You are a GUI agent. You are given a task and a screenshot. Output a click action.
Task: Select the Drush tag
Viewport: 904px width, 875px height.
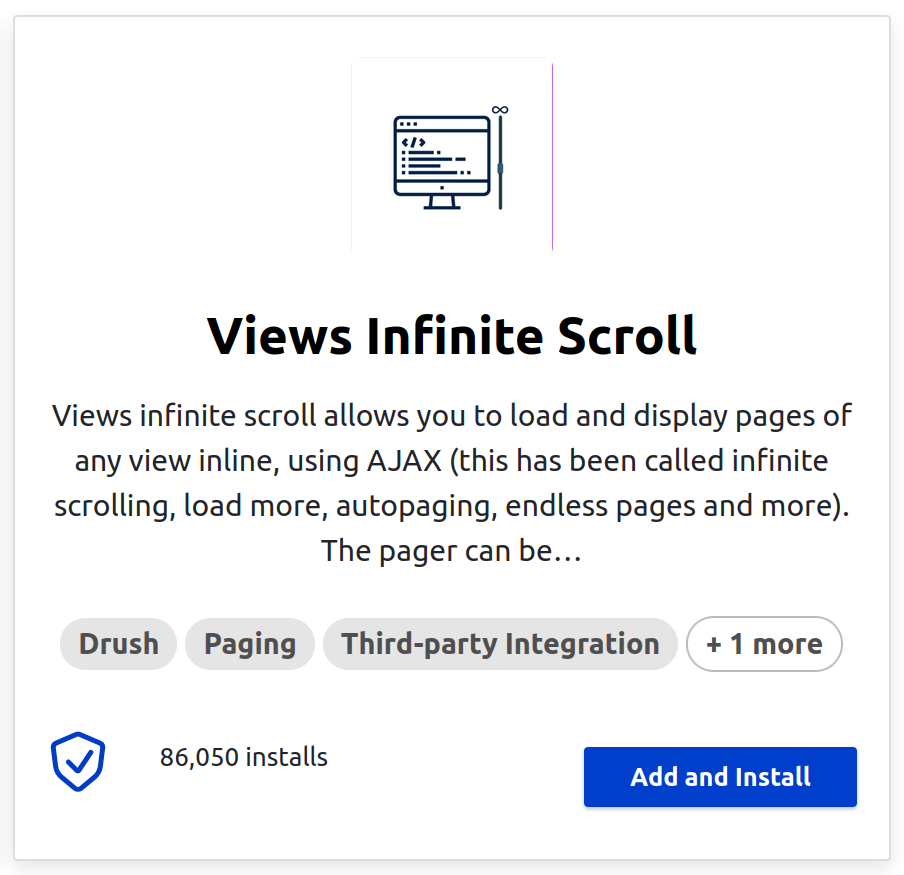(x=118, y=644)
